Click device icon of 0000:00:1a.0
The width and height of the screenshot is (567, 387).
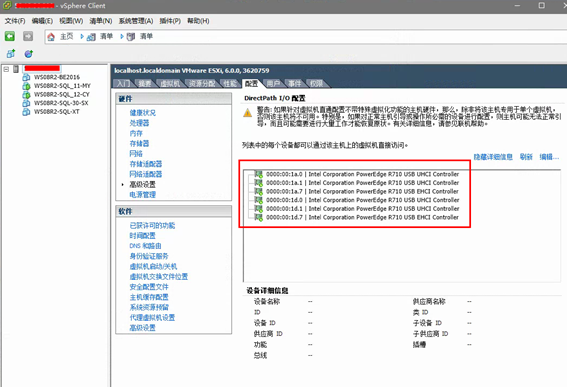click(259, 174)
